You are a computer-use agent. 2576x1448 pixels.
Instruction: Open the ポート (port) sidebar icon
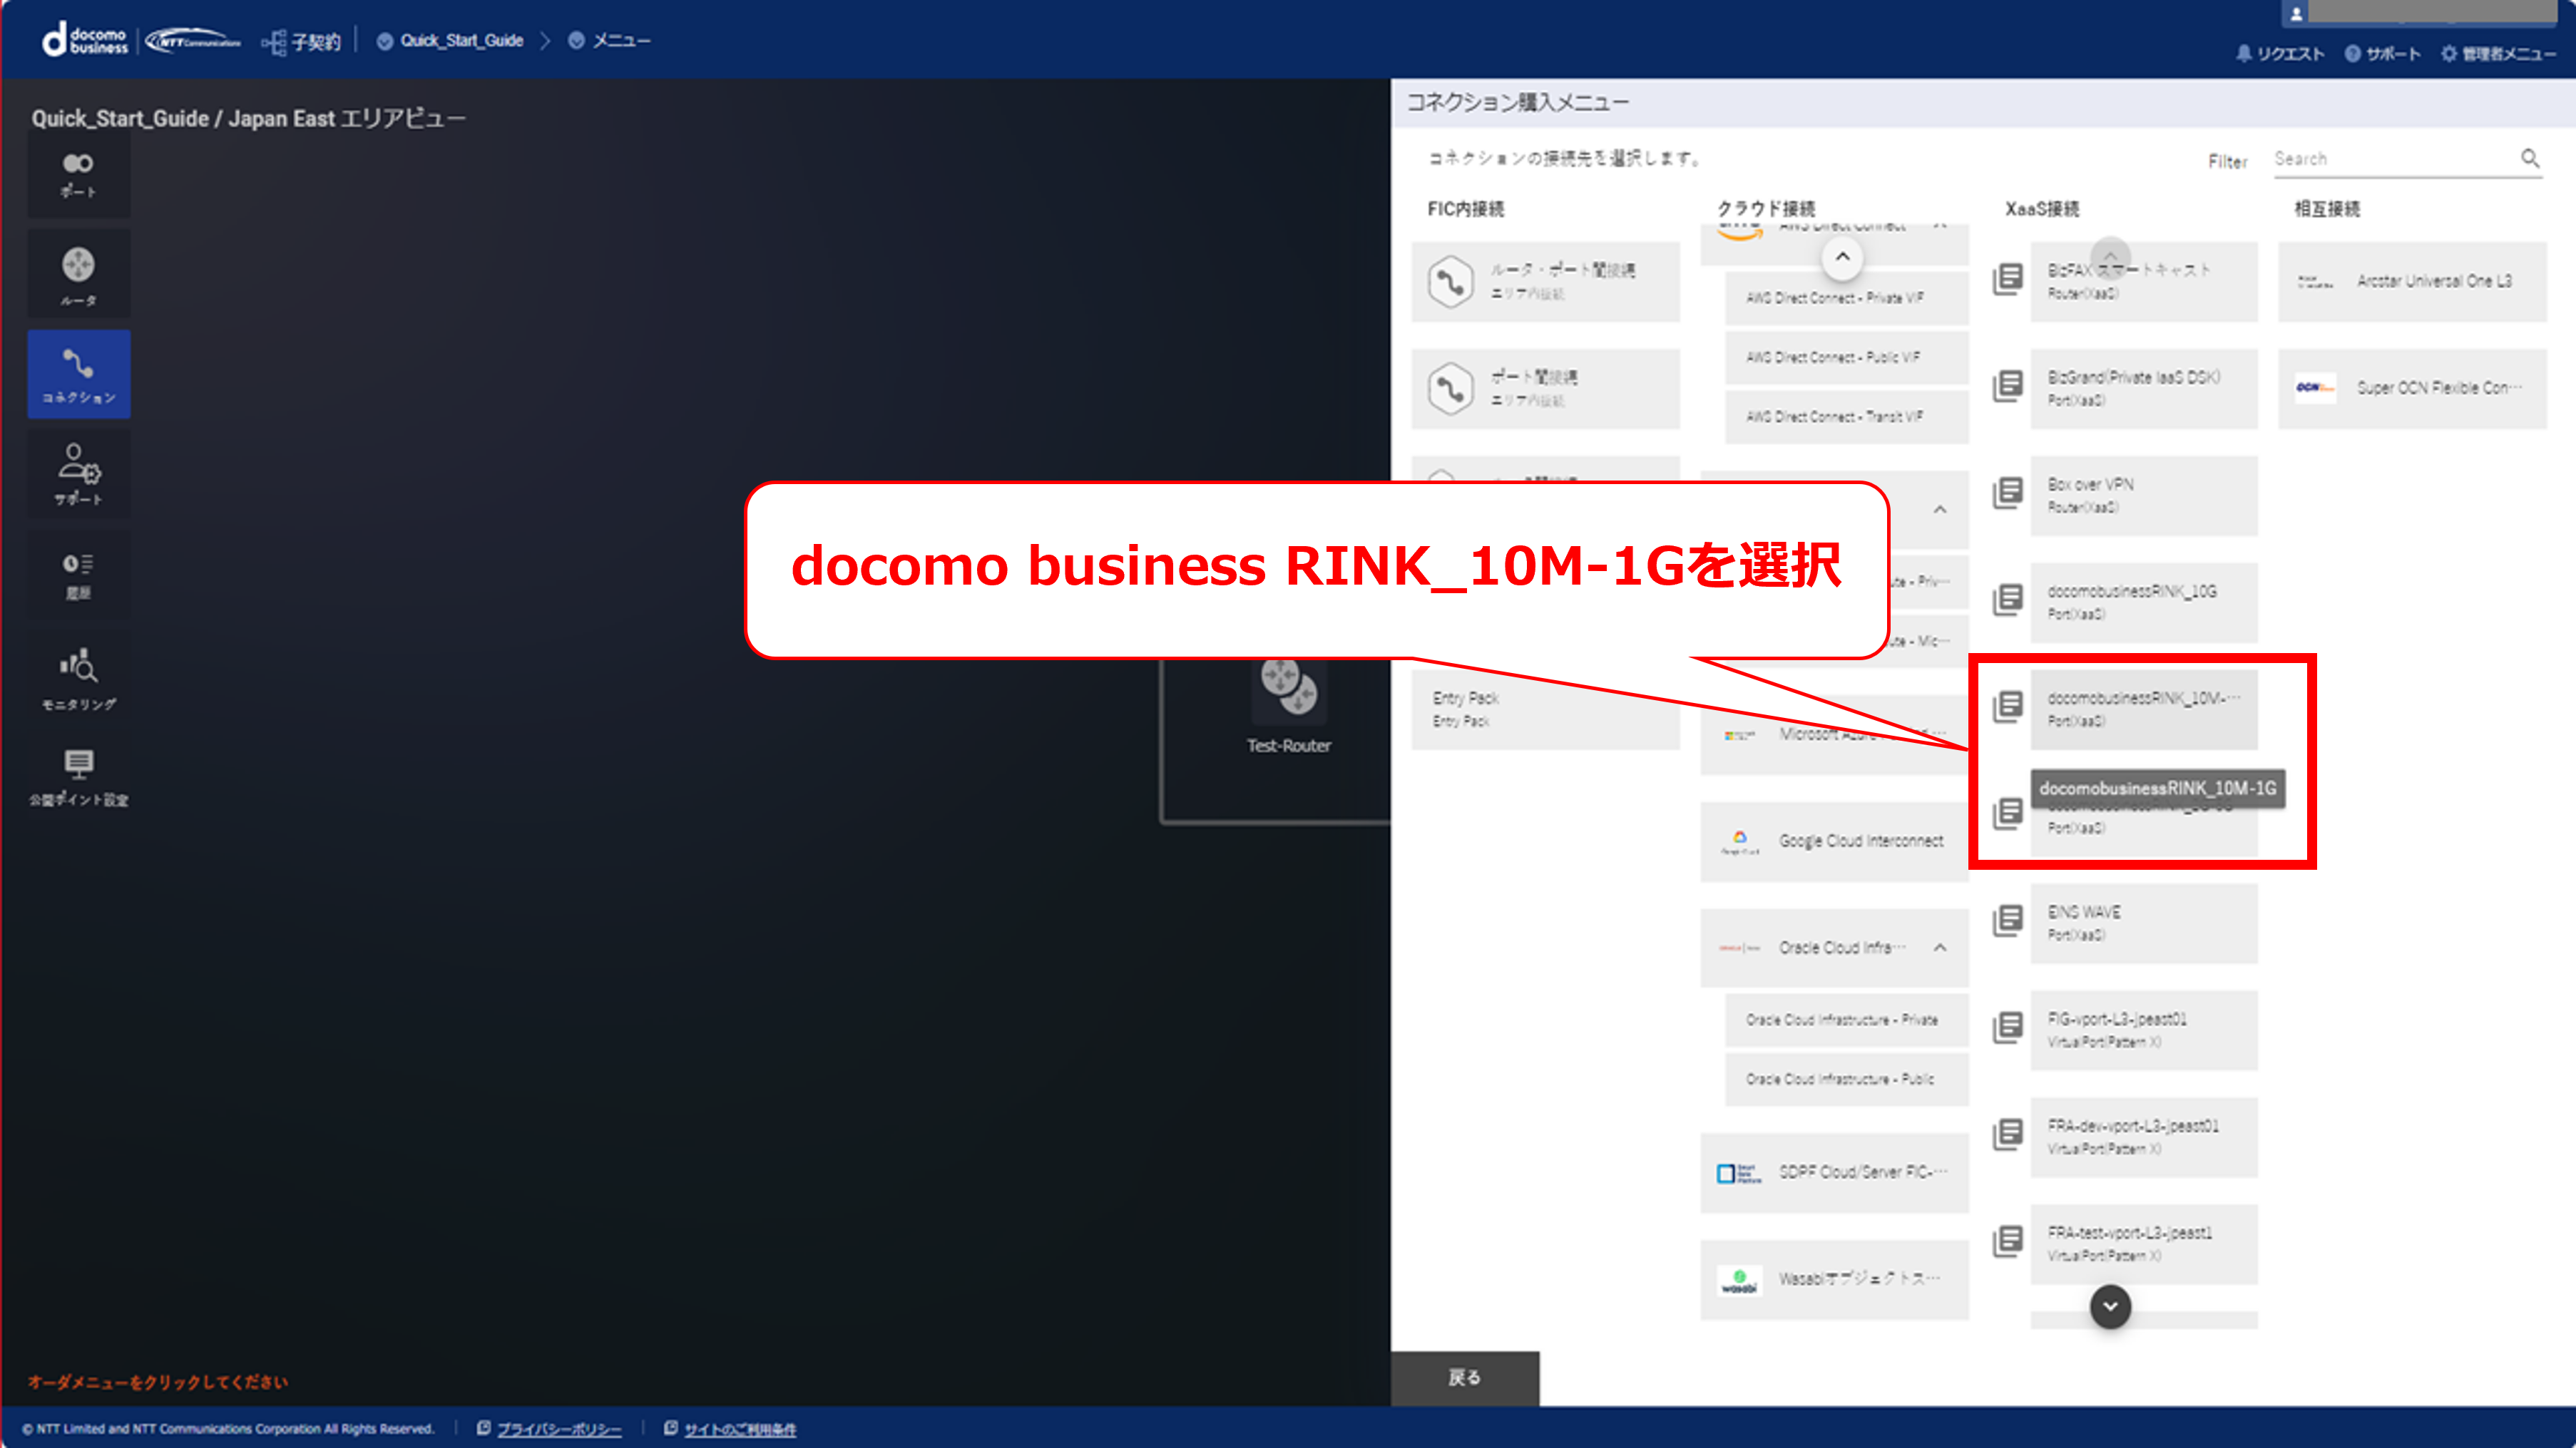point(78,175)
